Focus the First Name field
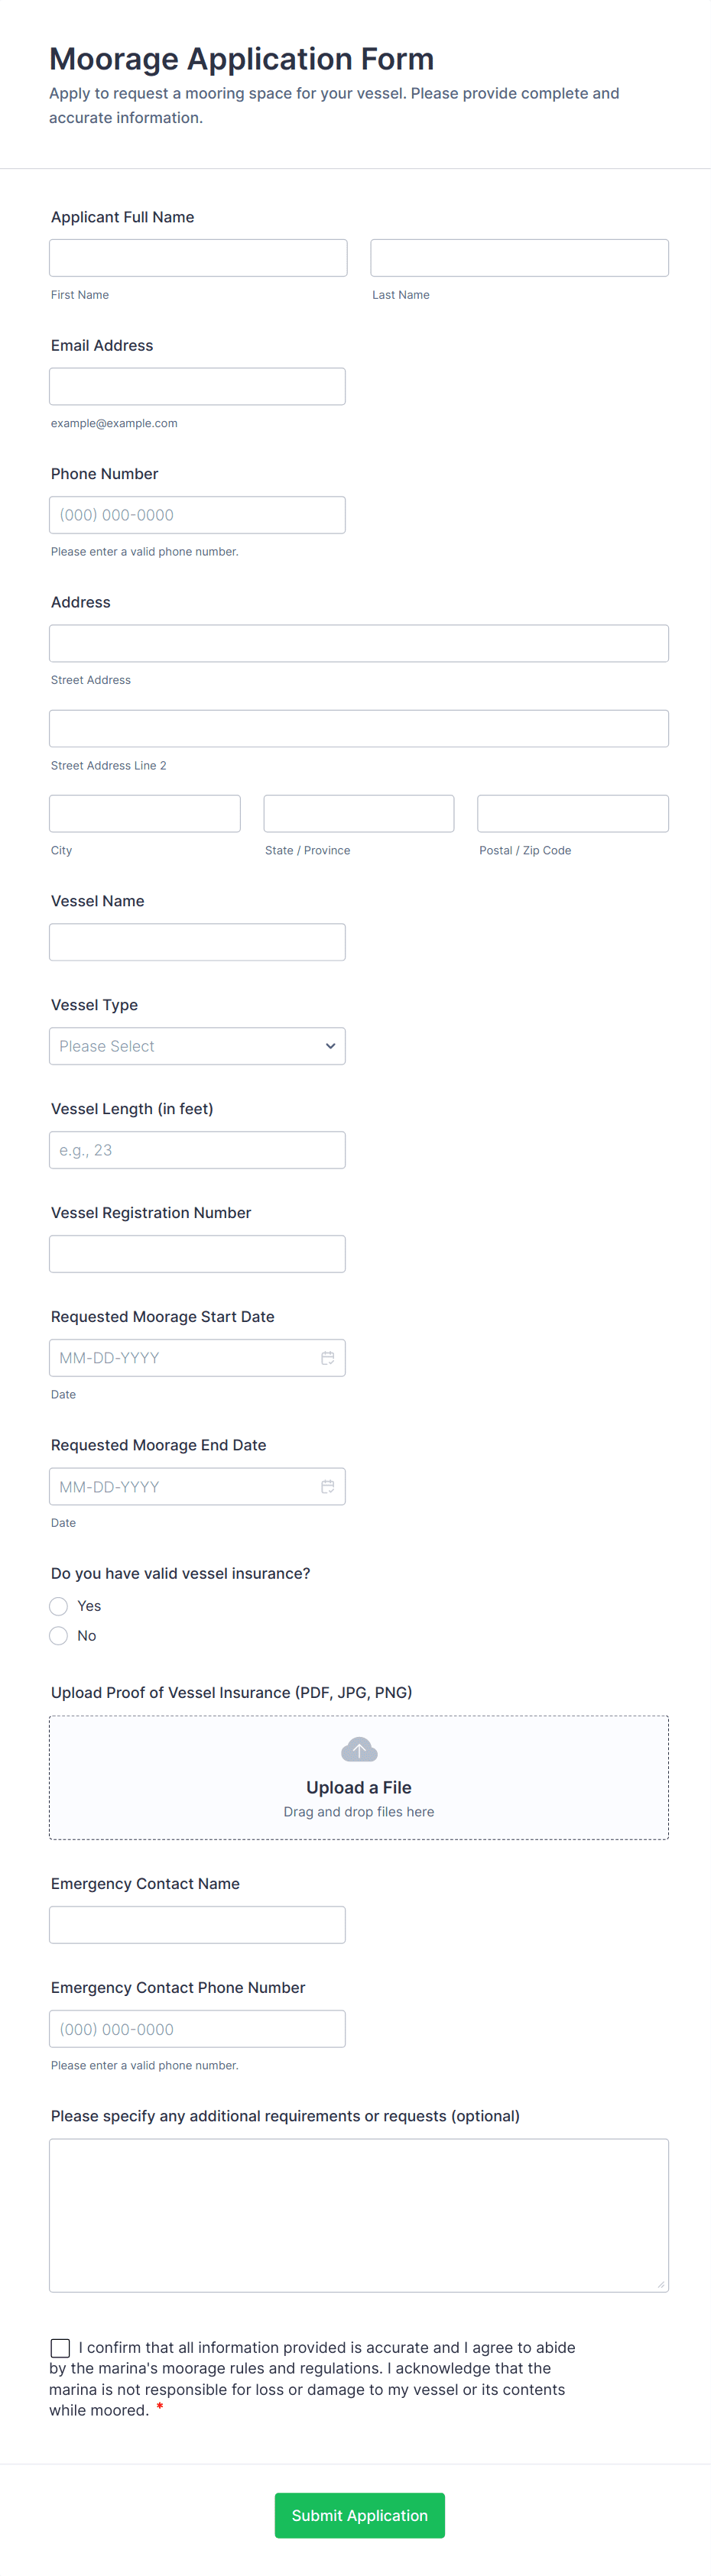The width and height of the screenshot is (711, 2576). pos(198,258)
